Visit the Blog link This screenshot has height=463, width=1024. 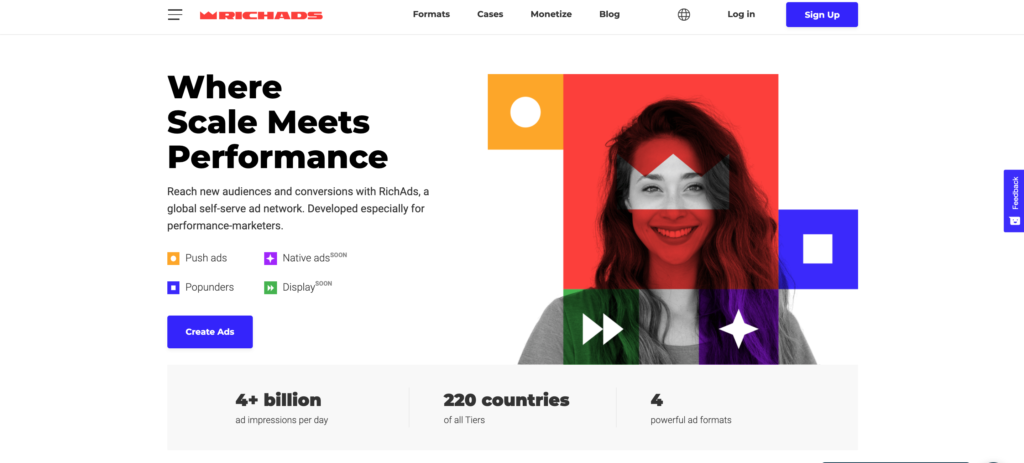(609, 14)
